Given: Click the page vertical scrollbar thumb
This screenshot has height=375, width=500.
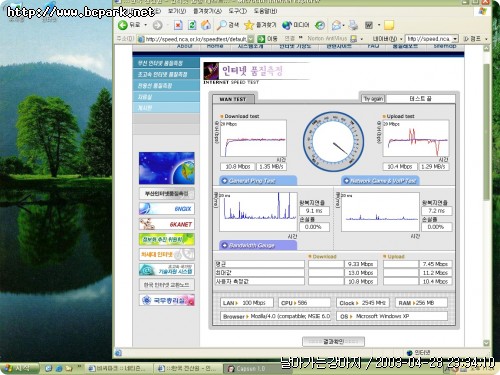Looking at the screenshot, I should [486, 132].
